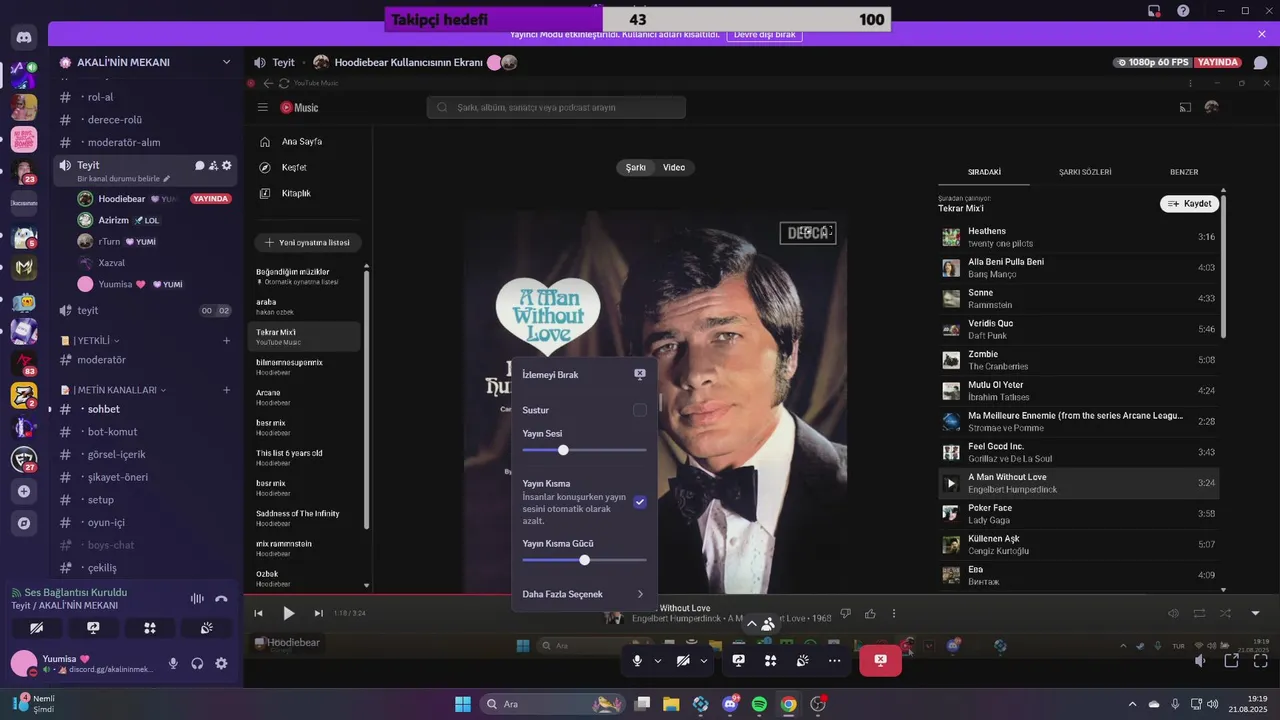Open voice noise suppression waveform icon
Image resolution: width=1280 pixels, height=720 pixels.
[197, 598]
